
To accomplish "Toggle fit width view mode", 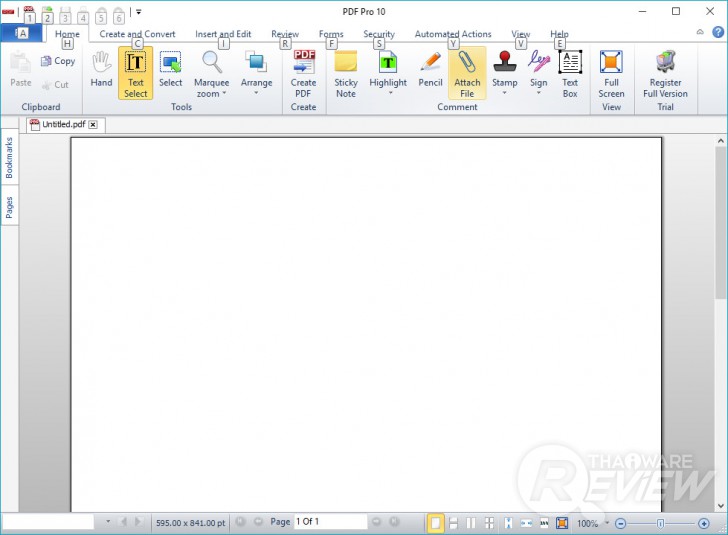I will (526, 523).
